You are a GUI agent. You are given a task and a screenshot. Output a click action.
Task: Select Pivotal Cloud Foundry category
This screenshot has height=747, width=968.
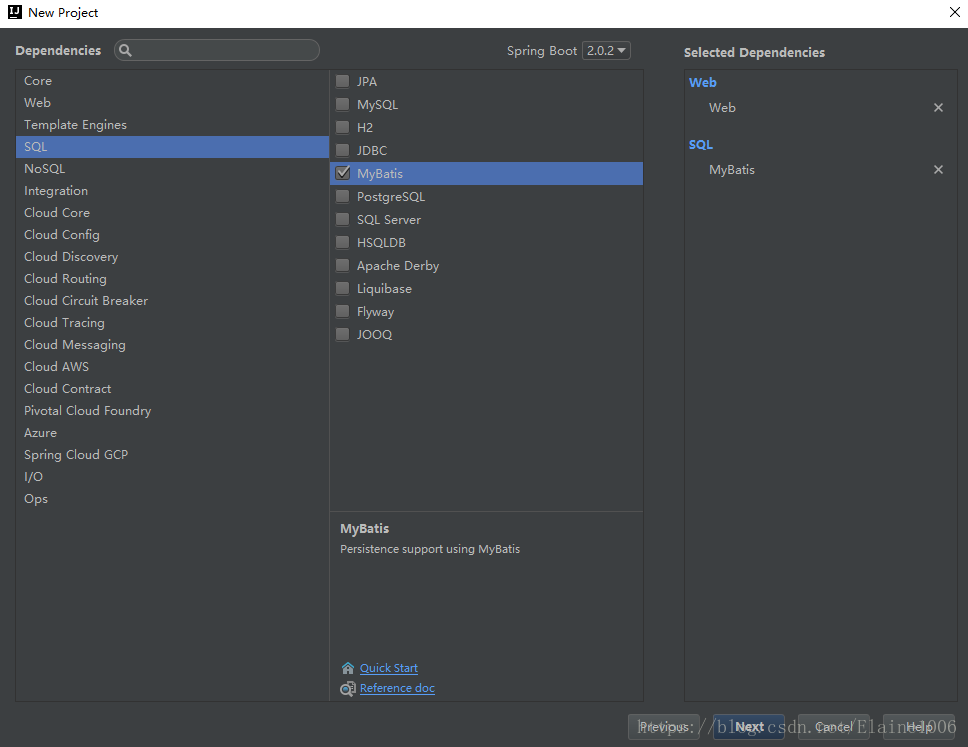click(x=172, y=411)
